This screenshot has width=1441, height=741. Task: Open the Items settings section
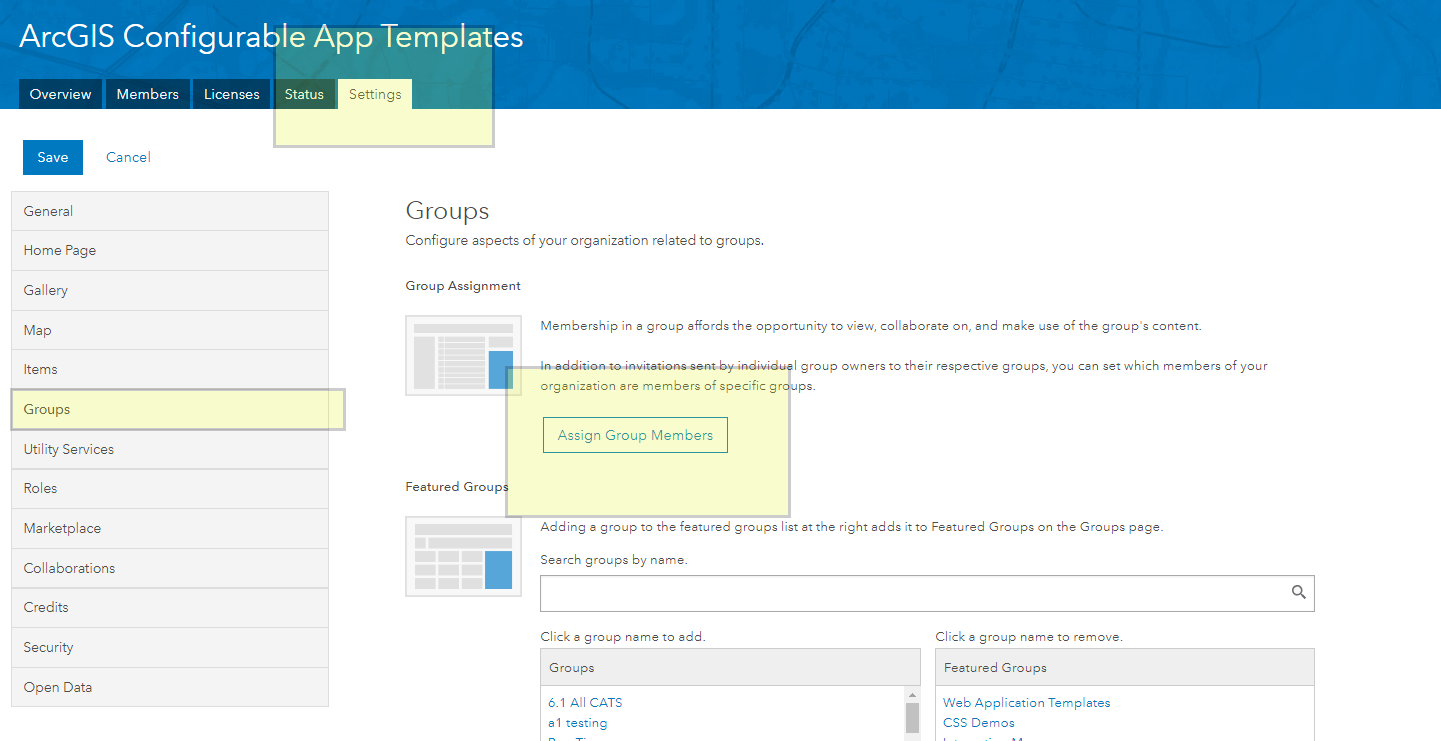170,369
